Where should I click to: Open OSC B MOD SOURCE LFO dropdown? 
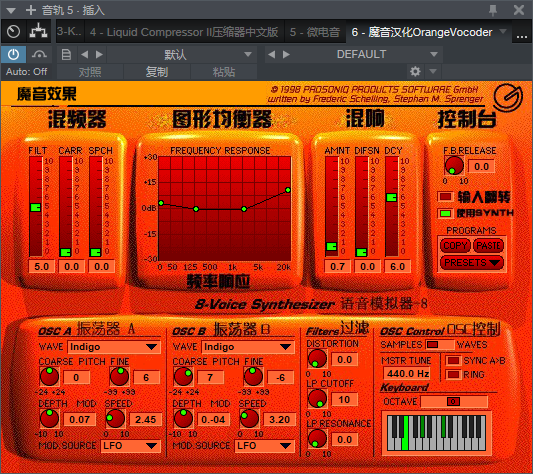tap(264, 446)
